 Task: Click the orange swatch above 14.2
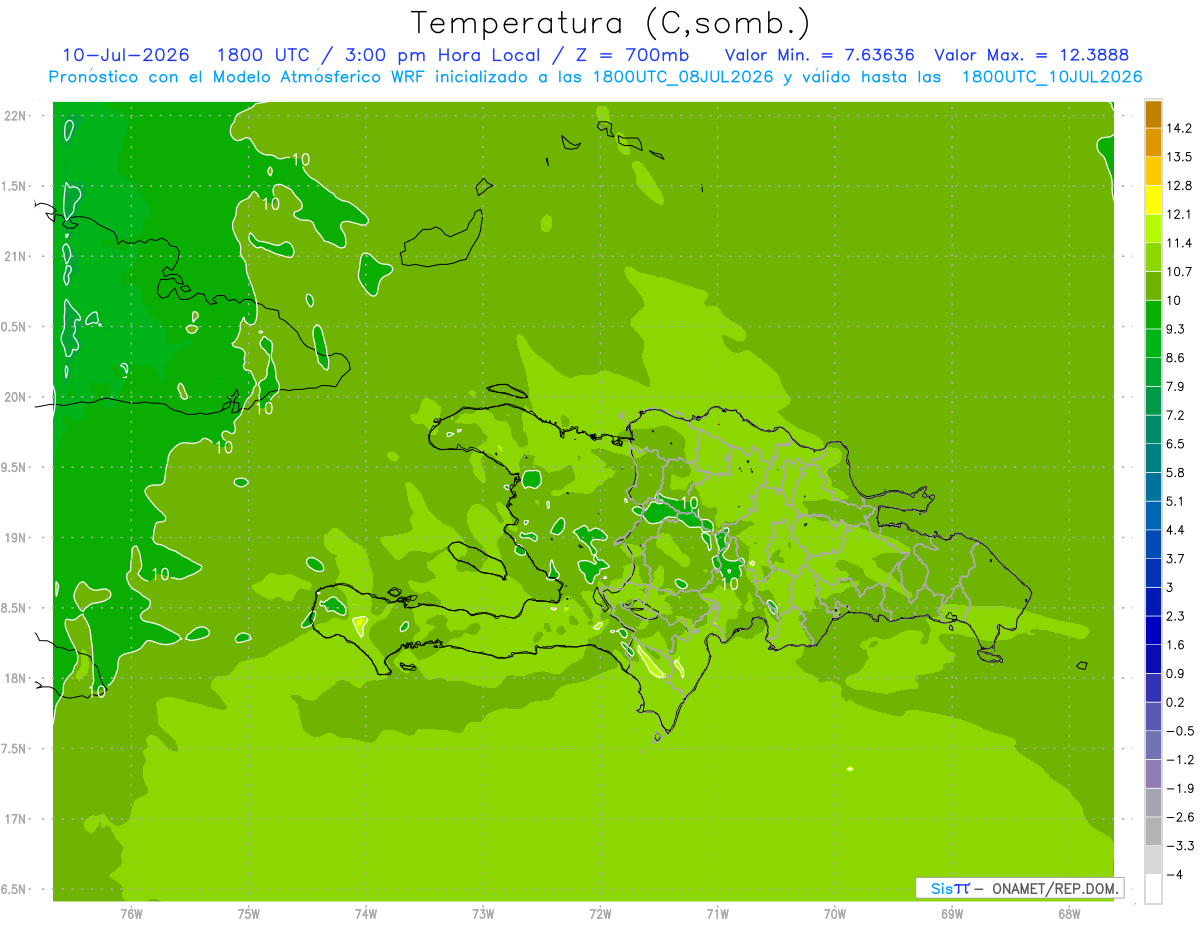pyautogui.click(x=1153, y=114)
